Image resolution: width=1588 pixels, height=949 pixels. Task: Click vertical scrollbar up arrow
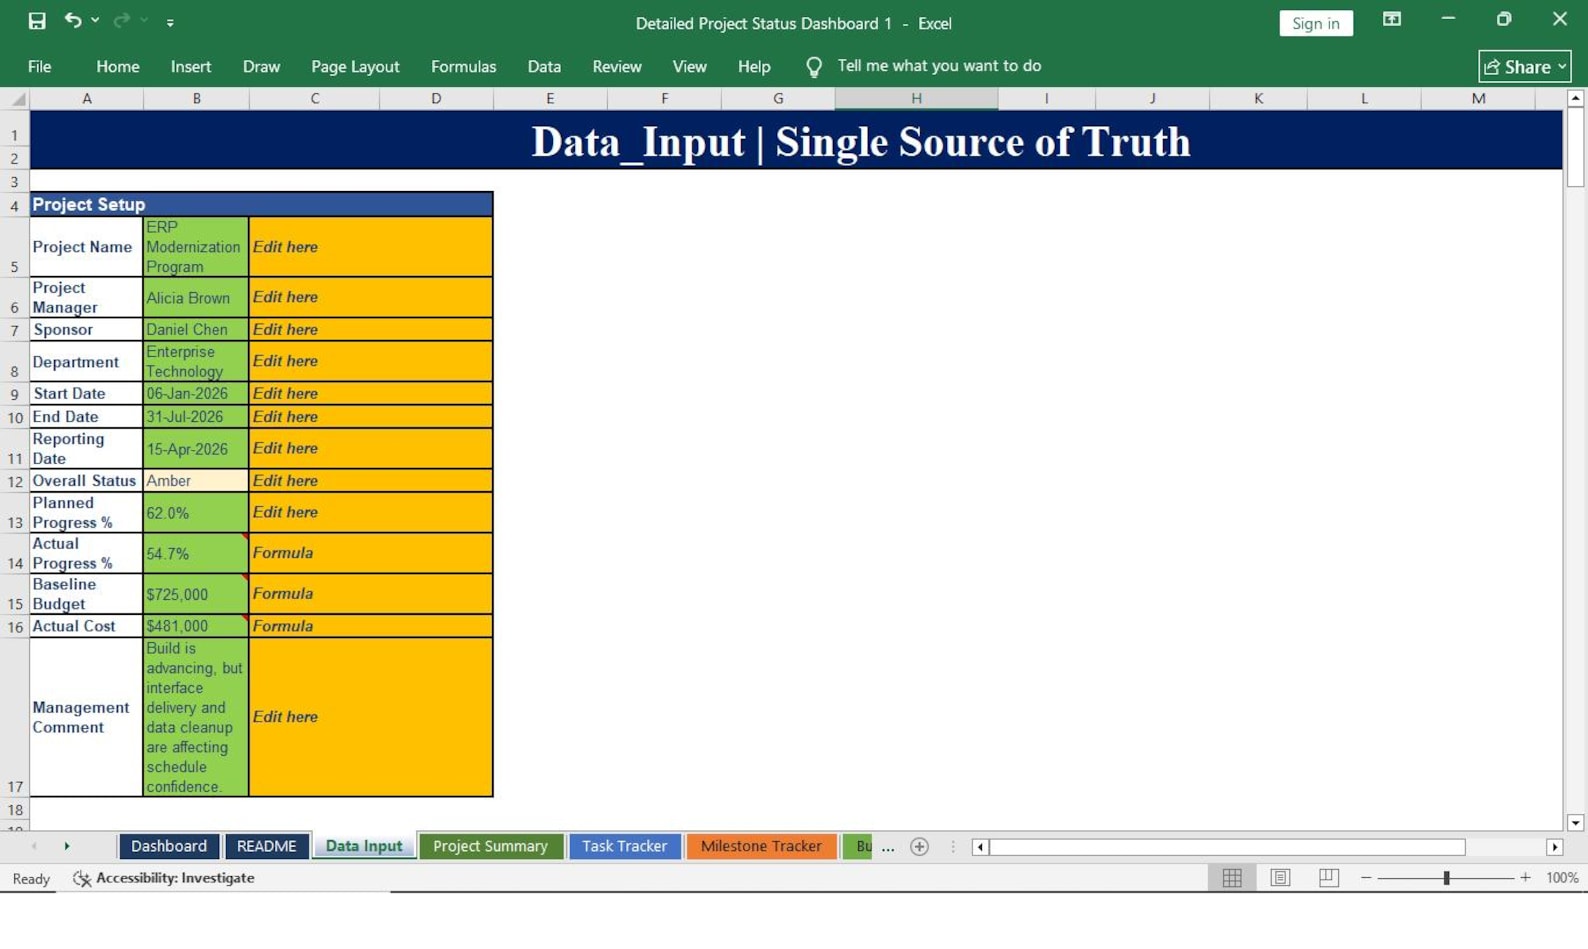(1575, 98)
